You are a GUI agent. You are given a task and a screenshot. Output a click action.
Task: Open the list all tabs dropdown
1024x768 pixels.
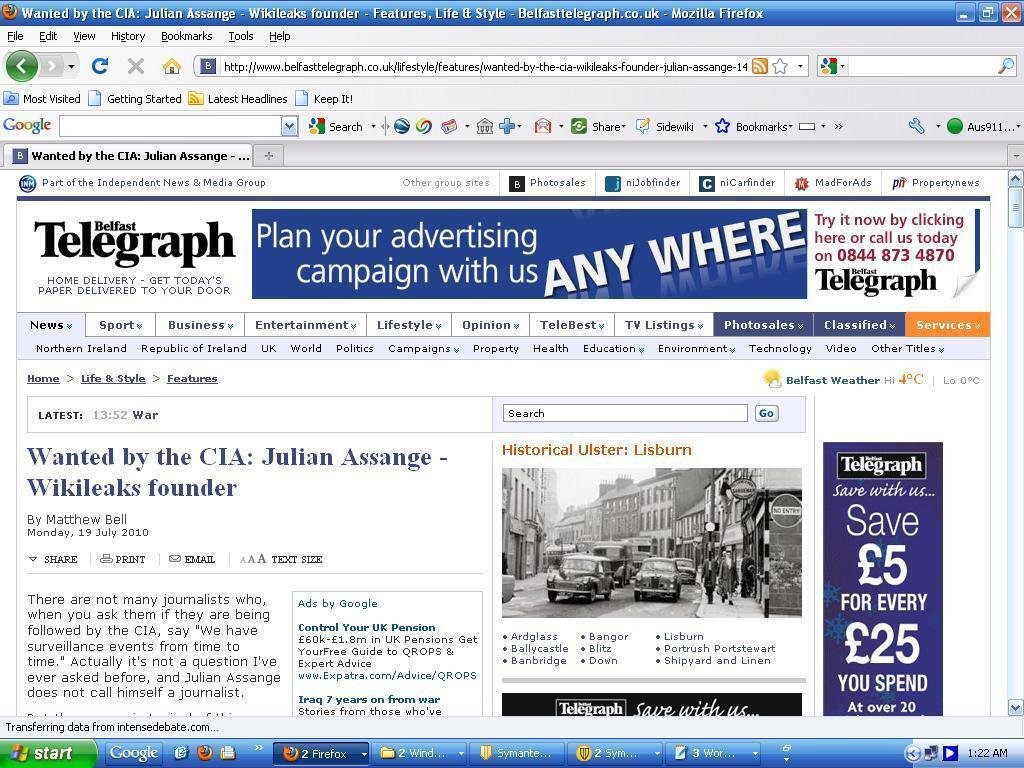click(1016, 156)
